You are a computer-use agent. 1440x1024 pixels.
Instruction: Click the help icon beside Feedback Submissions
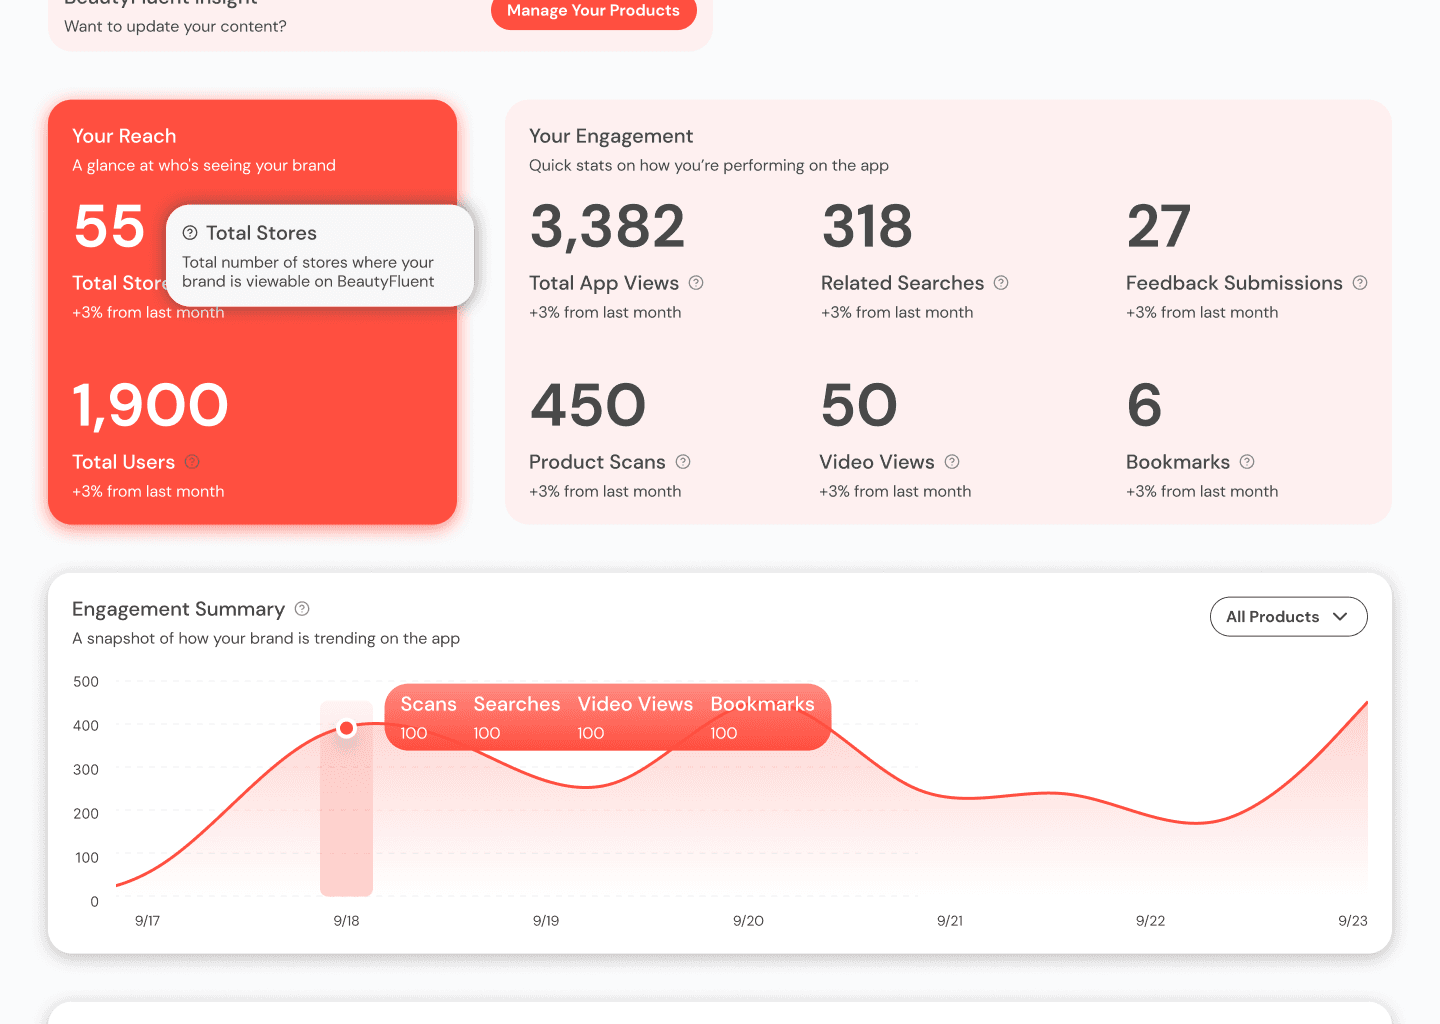pyautogui.click(x=1360, y=283)
